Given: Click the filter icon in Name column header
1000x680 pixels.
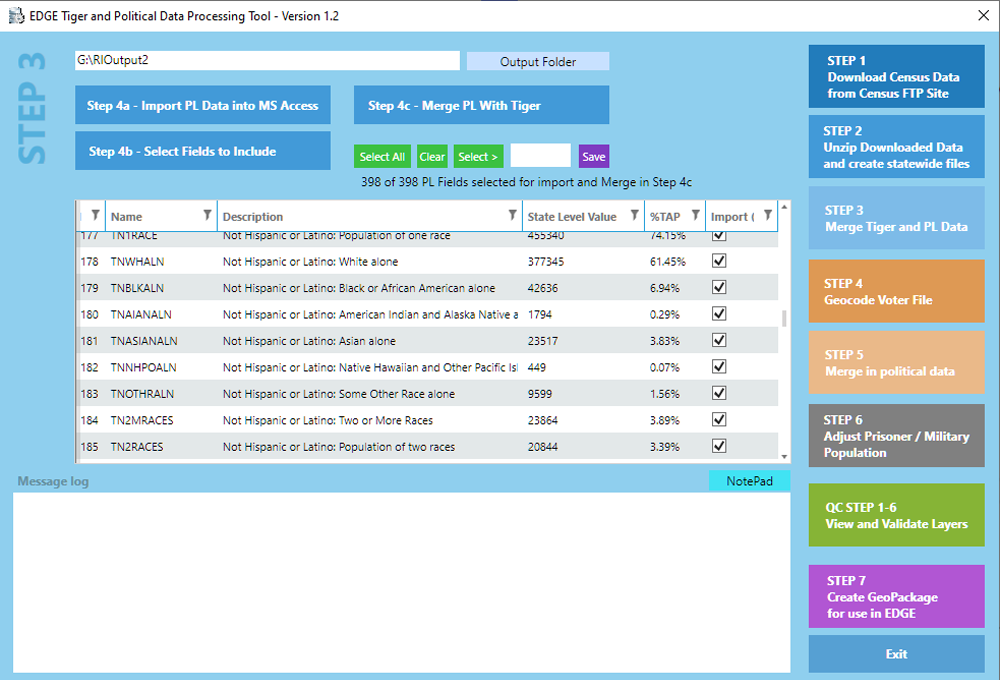Looking at the screenshot, I should [x=207, y=216].
